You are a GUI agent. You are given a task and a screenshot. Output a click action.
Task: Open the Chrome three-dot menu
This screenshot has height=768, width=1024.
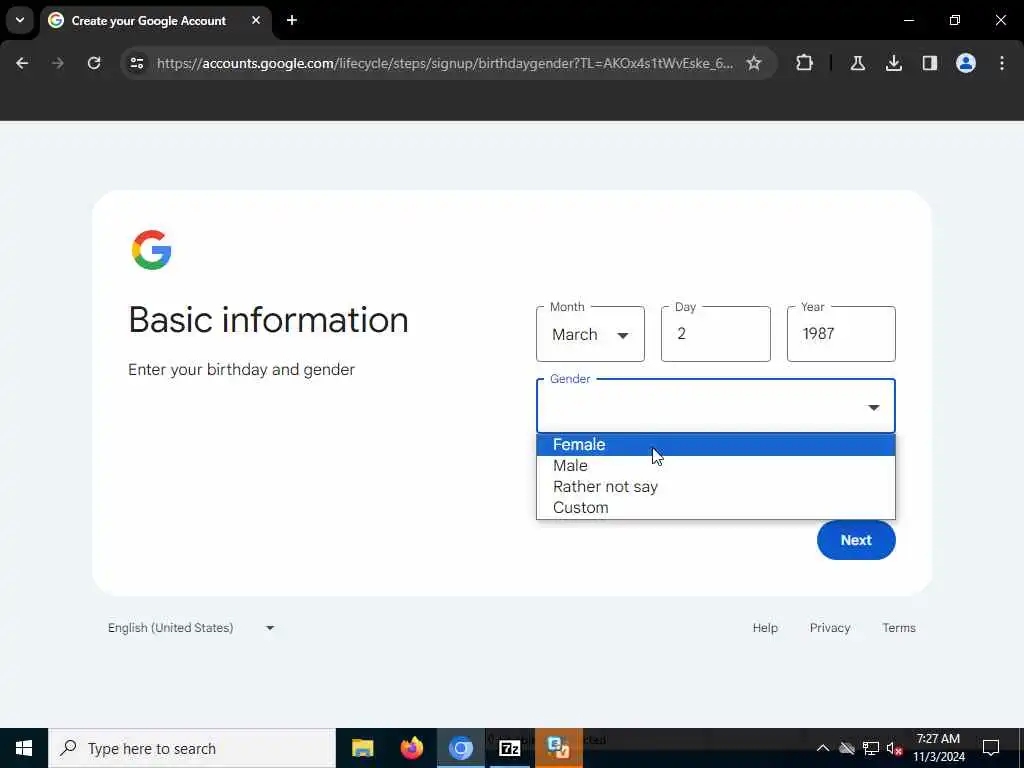click(1002, 63)
